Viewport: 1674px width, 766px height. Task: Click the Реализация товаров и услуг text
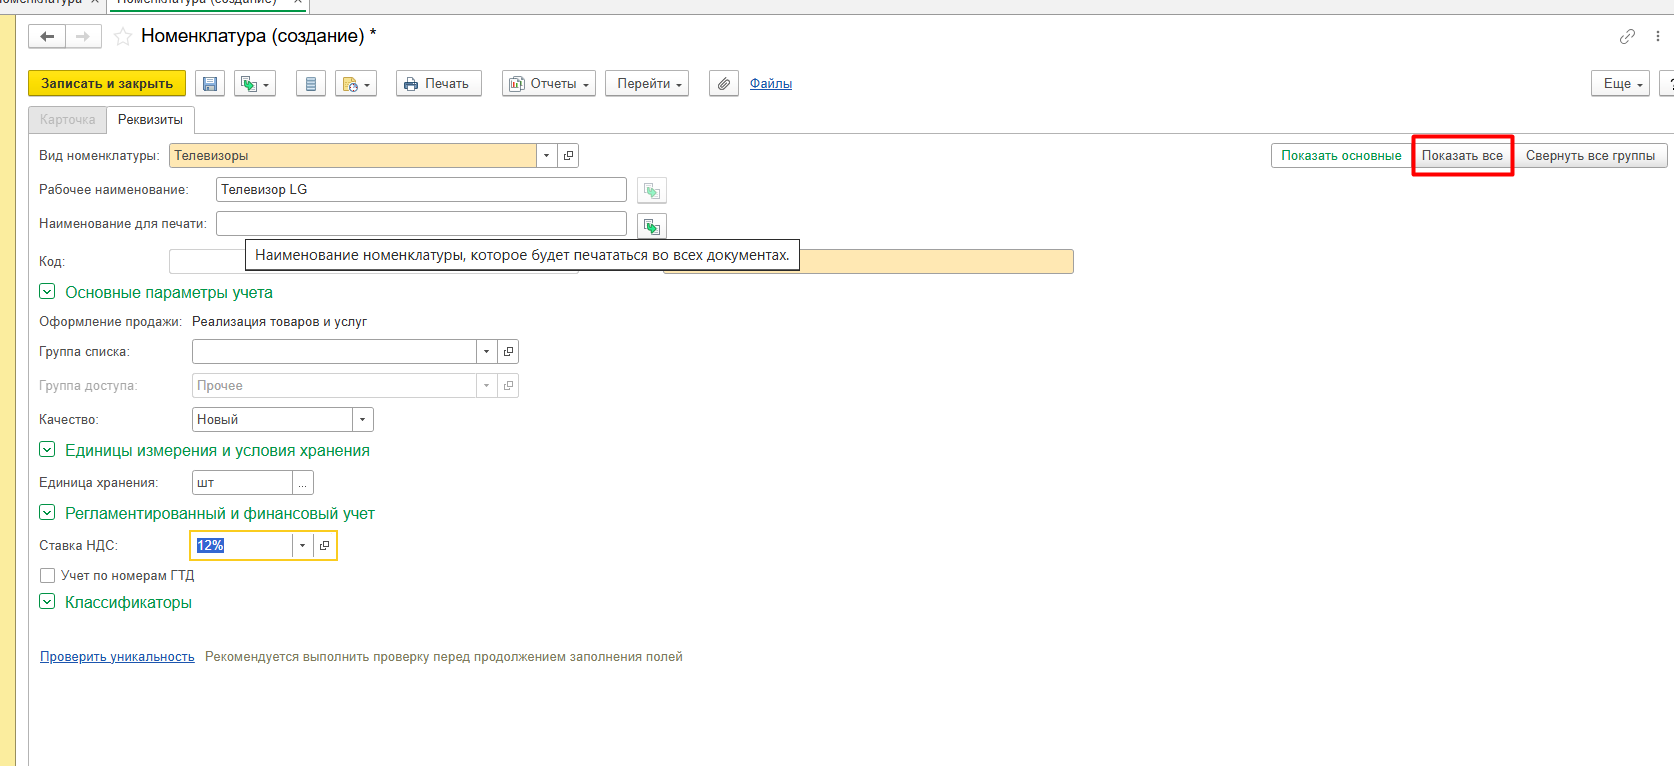(279, 322)
